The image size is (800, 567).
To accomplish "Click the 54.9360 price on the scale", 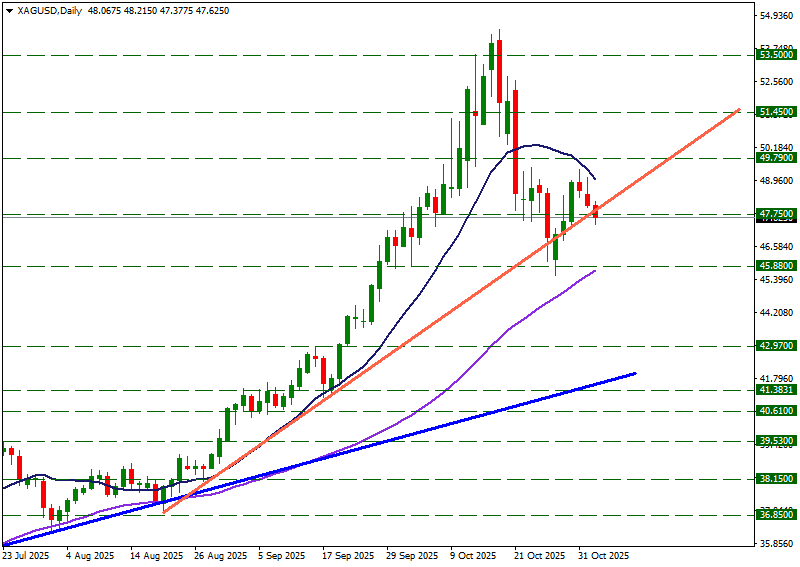I will pyautogui.click(x=776, y=17).
